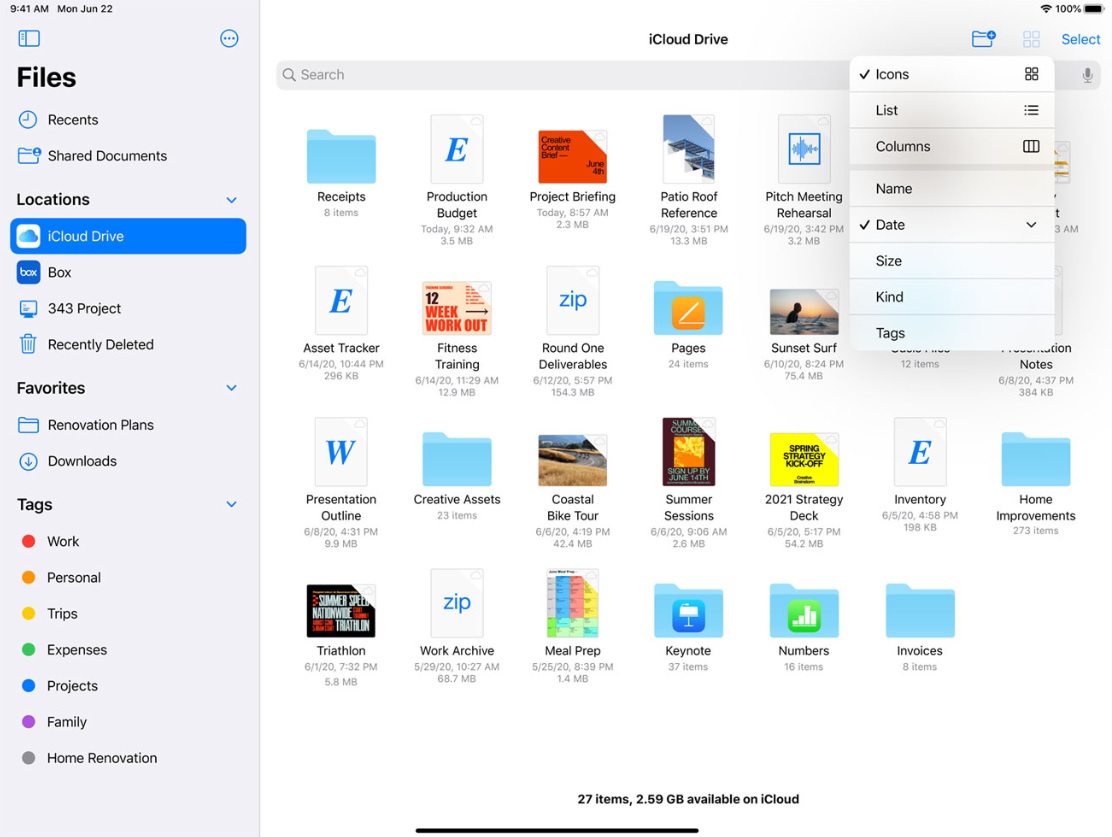Open the Meal Prep spreadsheet

tap(572, 604)
